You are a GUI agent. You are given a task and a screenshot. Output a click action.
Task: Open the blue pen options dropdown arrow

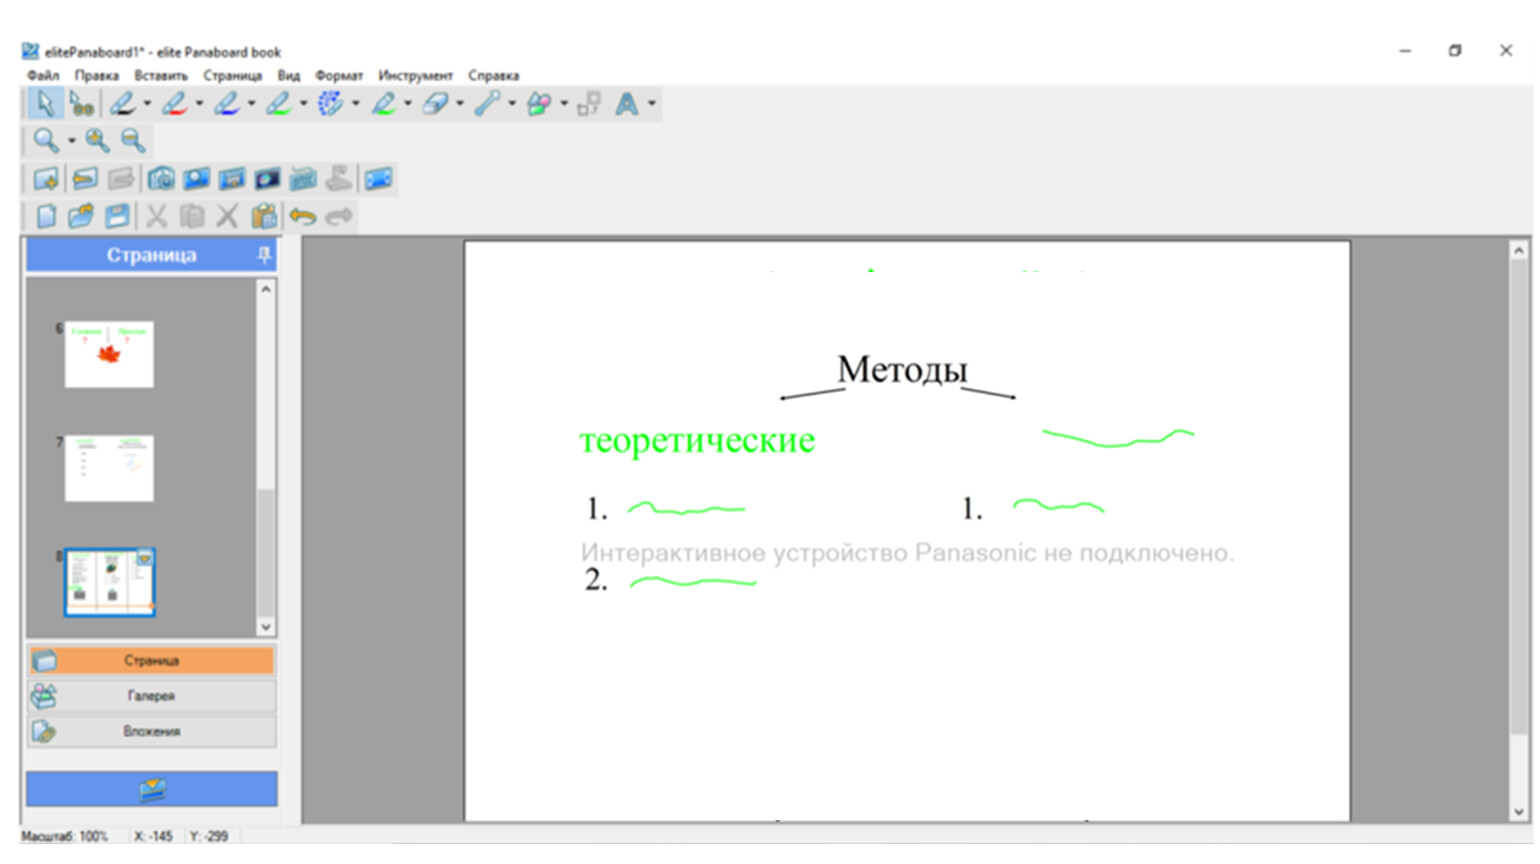click(251, 104)
